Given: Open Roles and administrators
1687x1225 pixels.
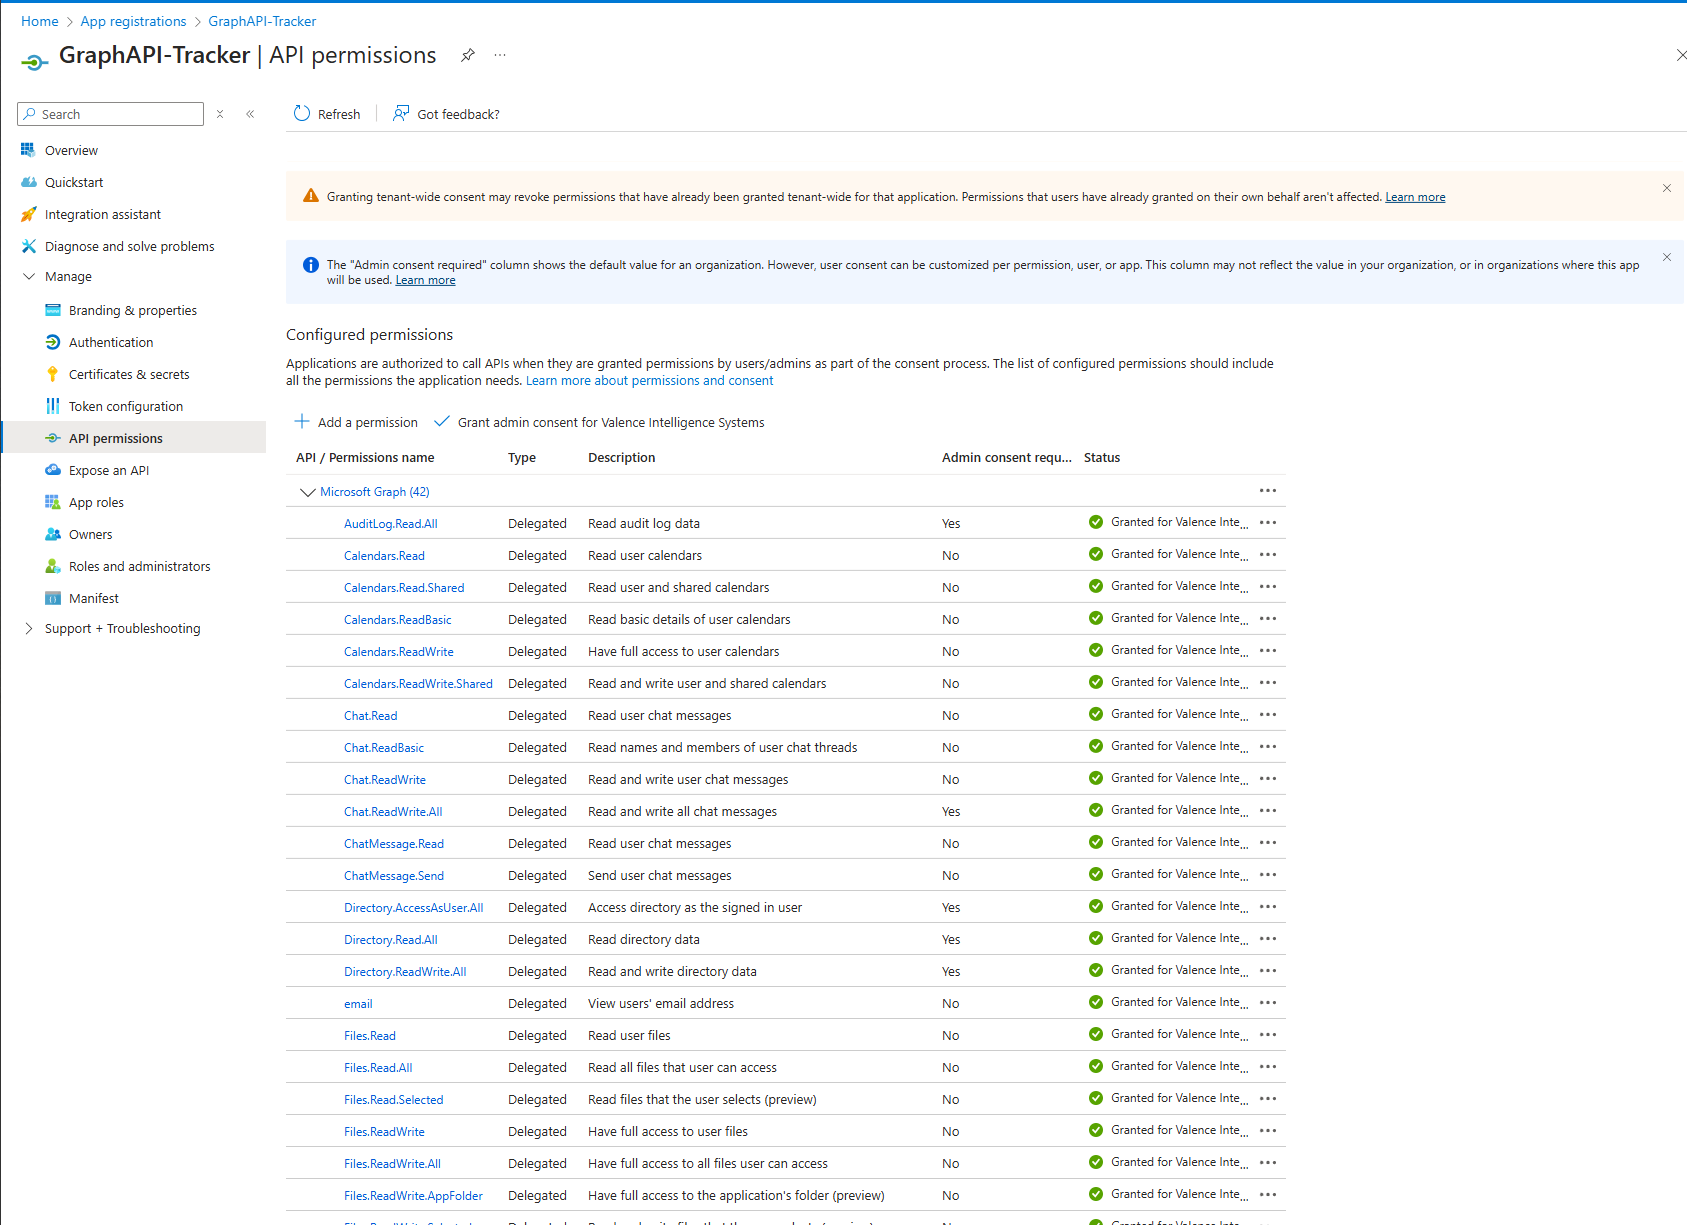Looking at the screenshot, I should (139, 566).
